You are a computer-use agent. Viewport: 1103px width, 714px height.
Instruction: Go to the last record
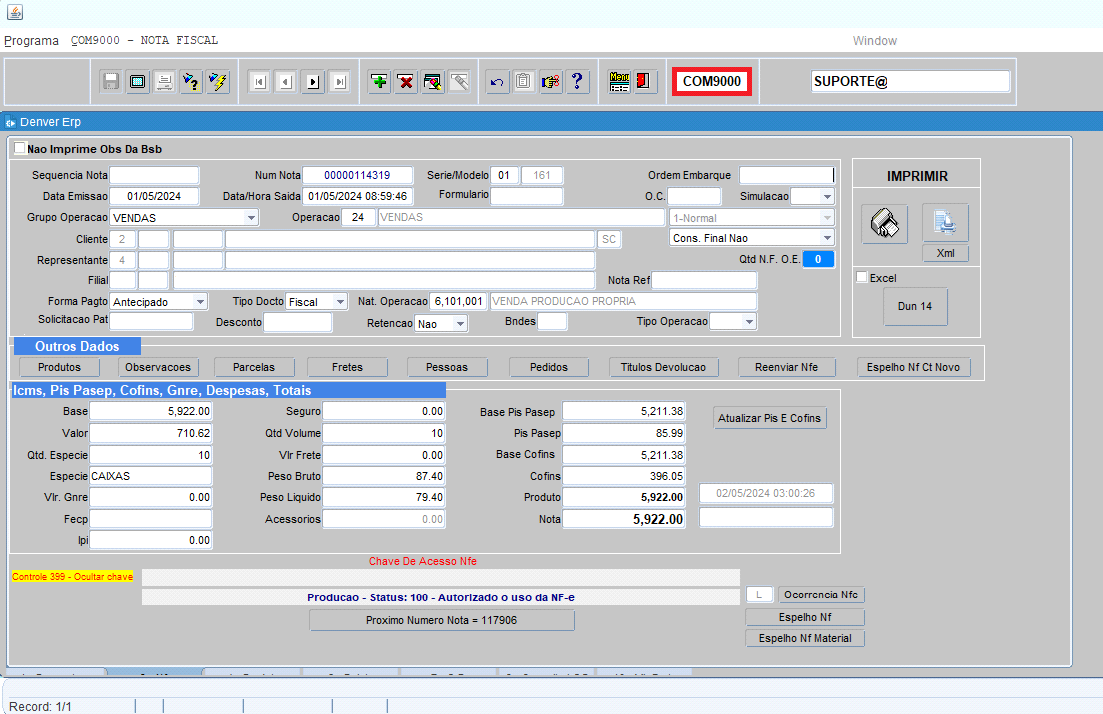click(340, 82)
